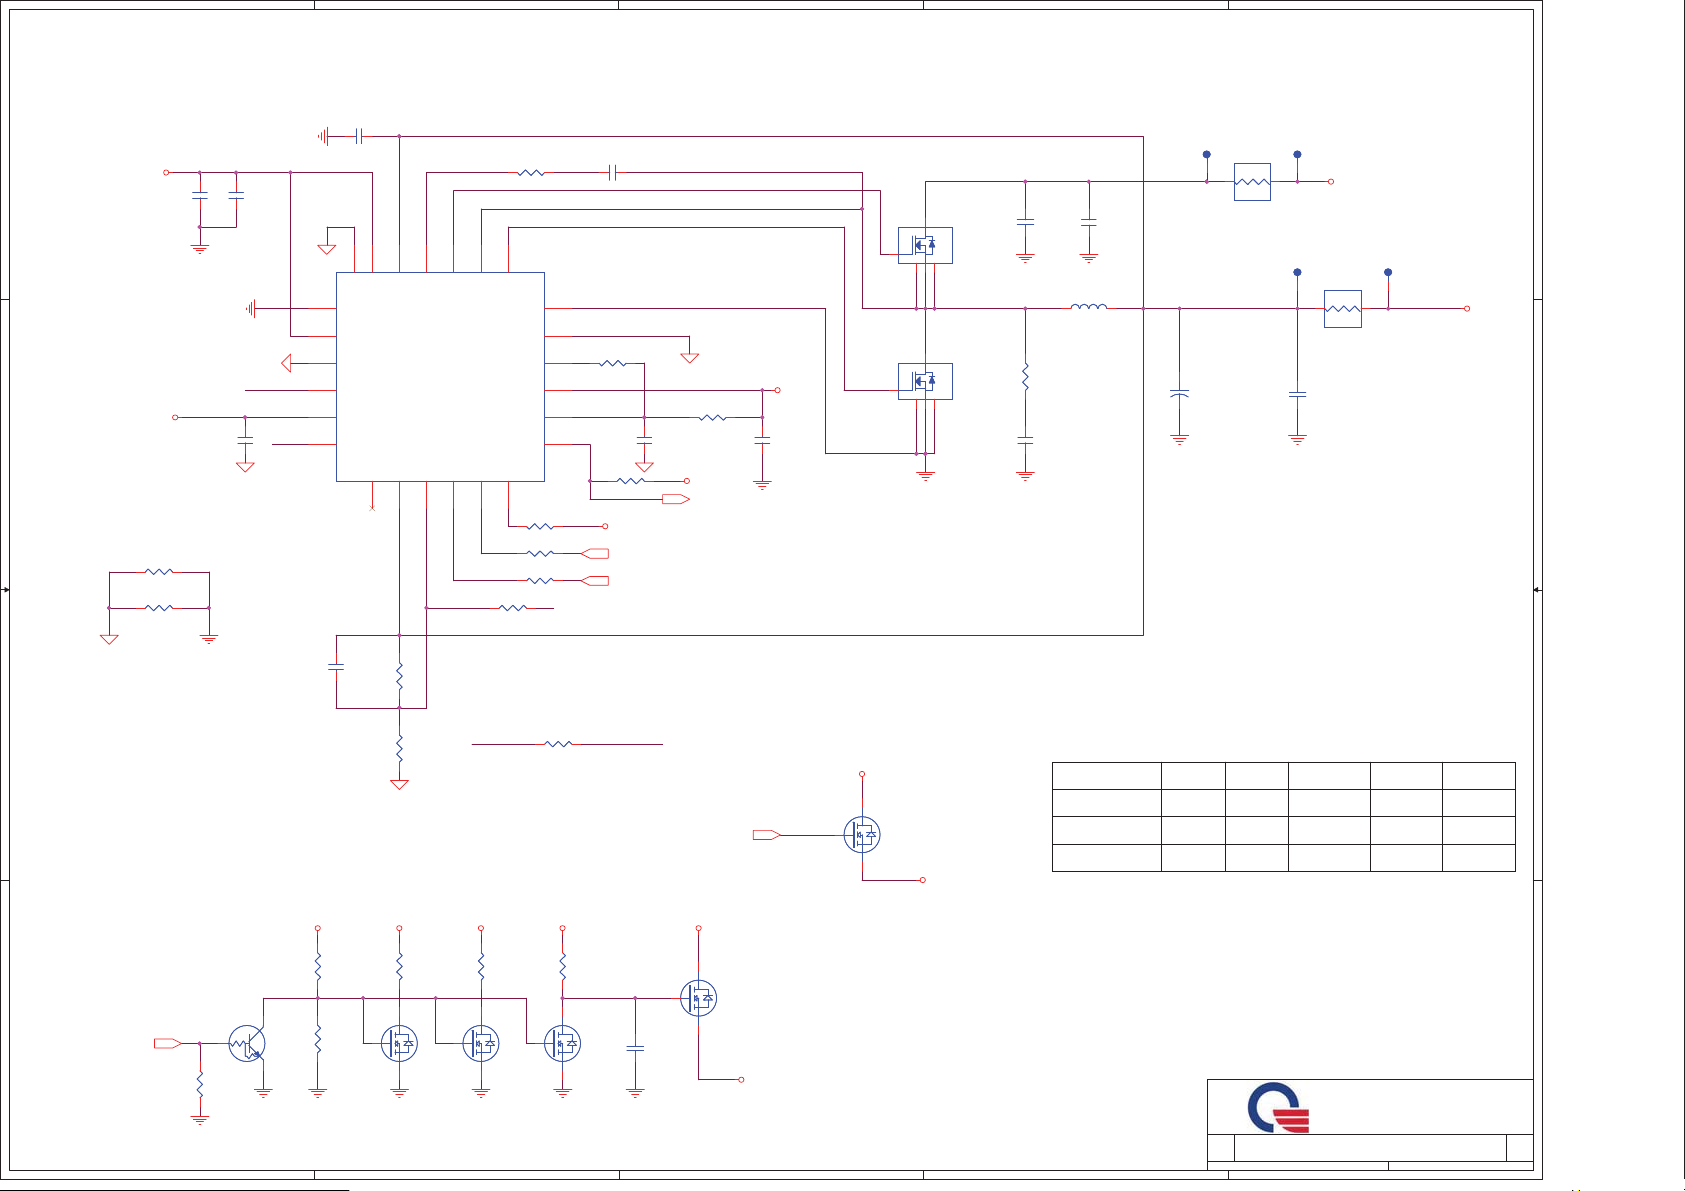
Task: Select the large controller IC rectangle
Action: click(440, 377)
